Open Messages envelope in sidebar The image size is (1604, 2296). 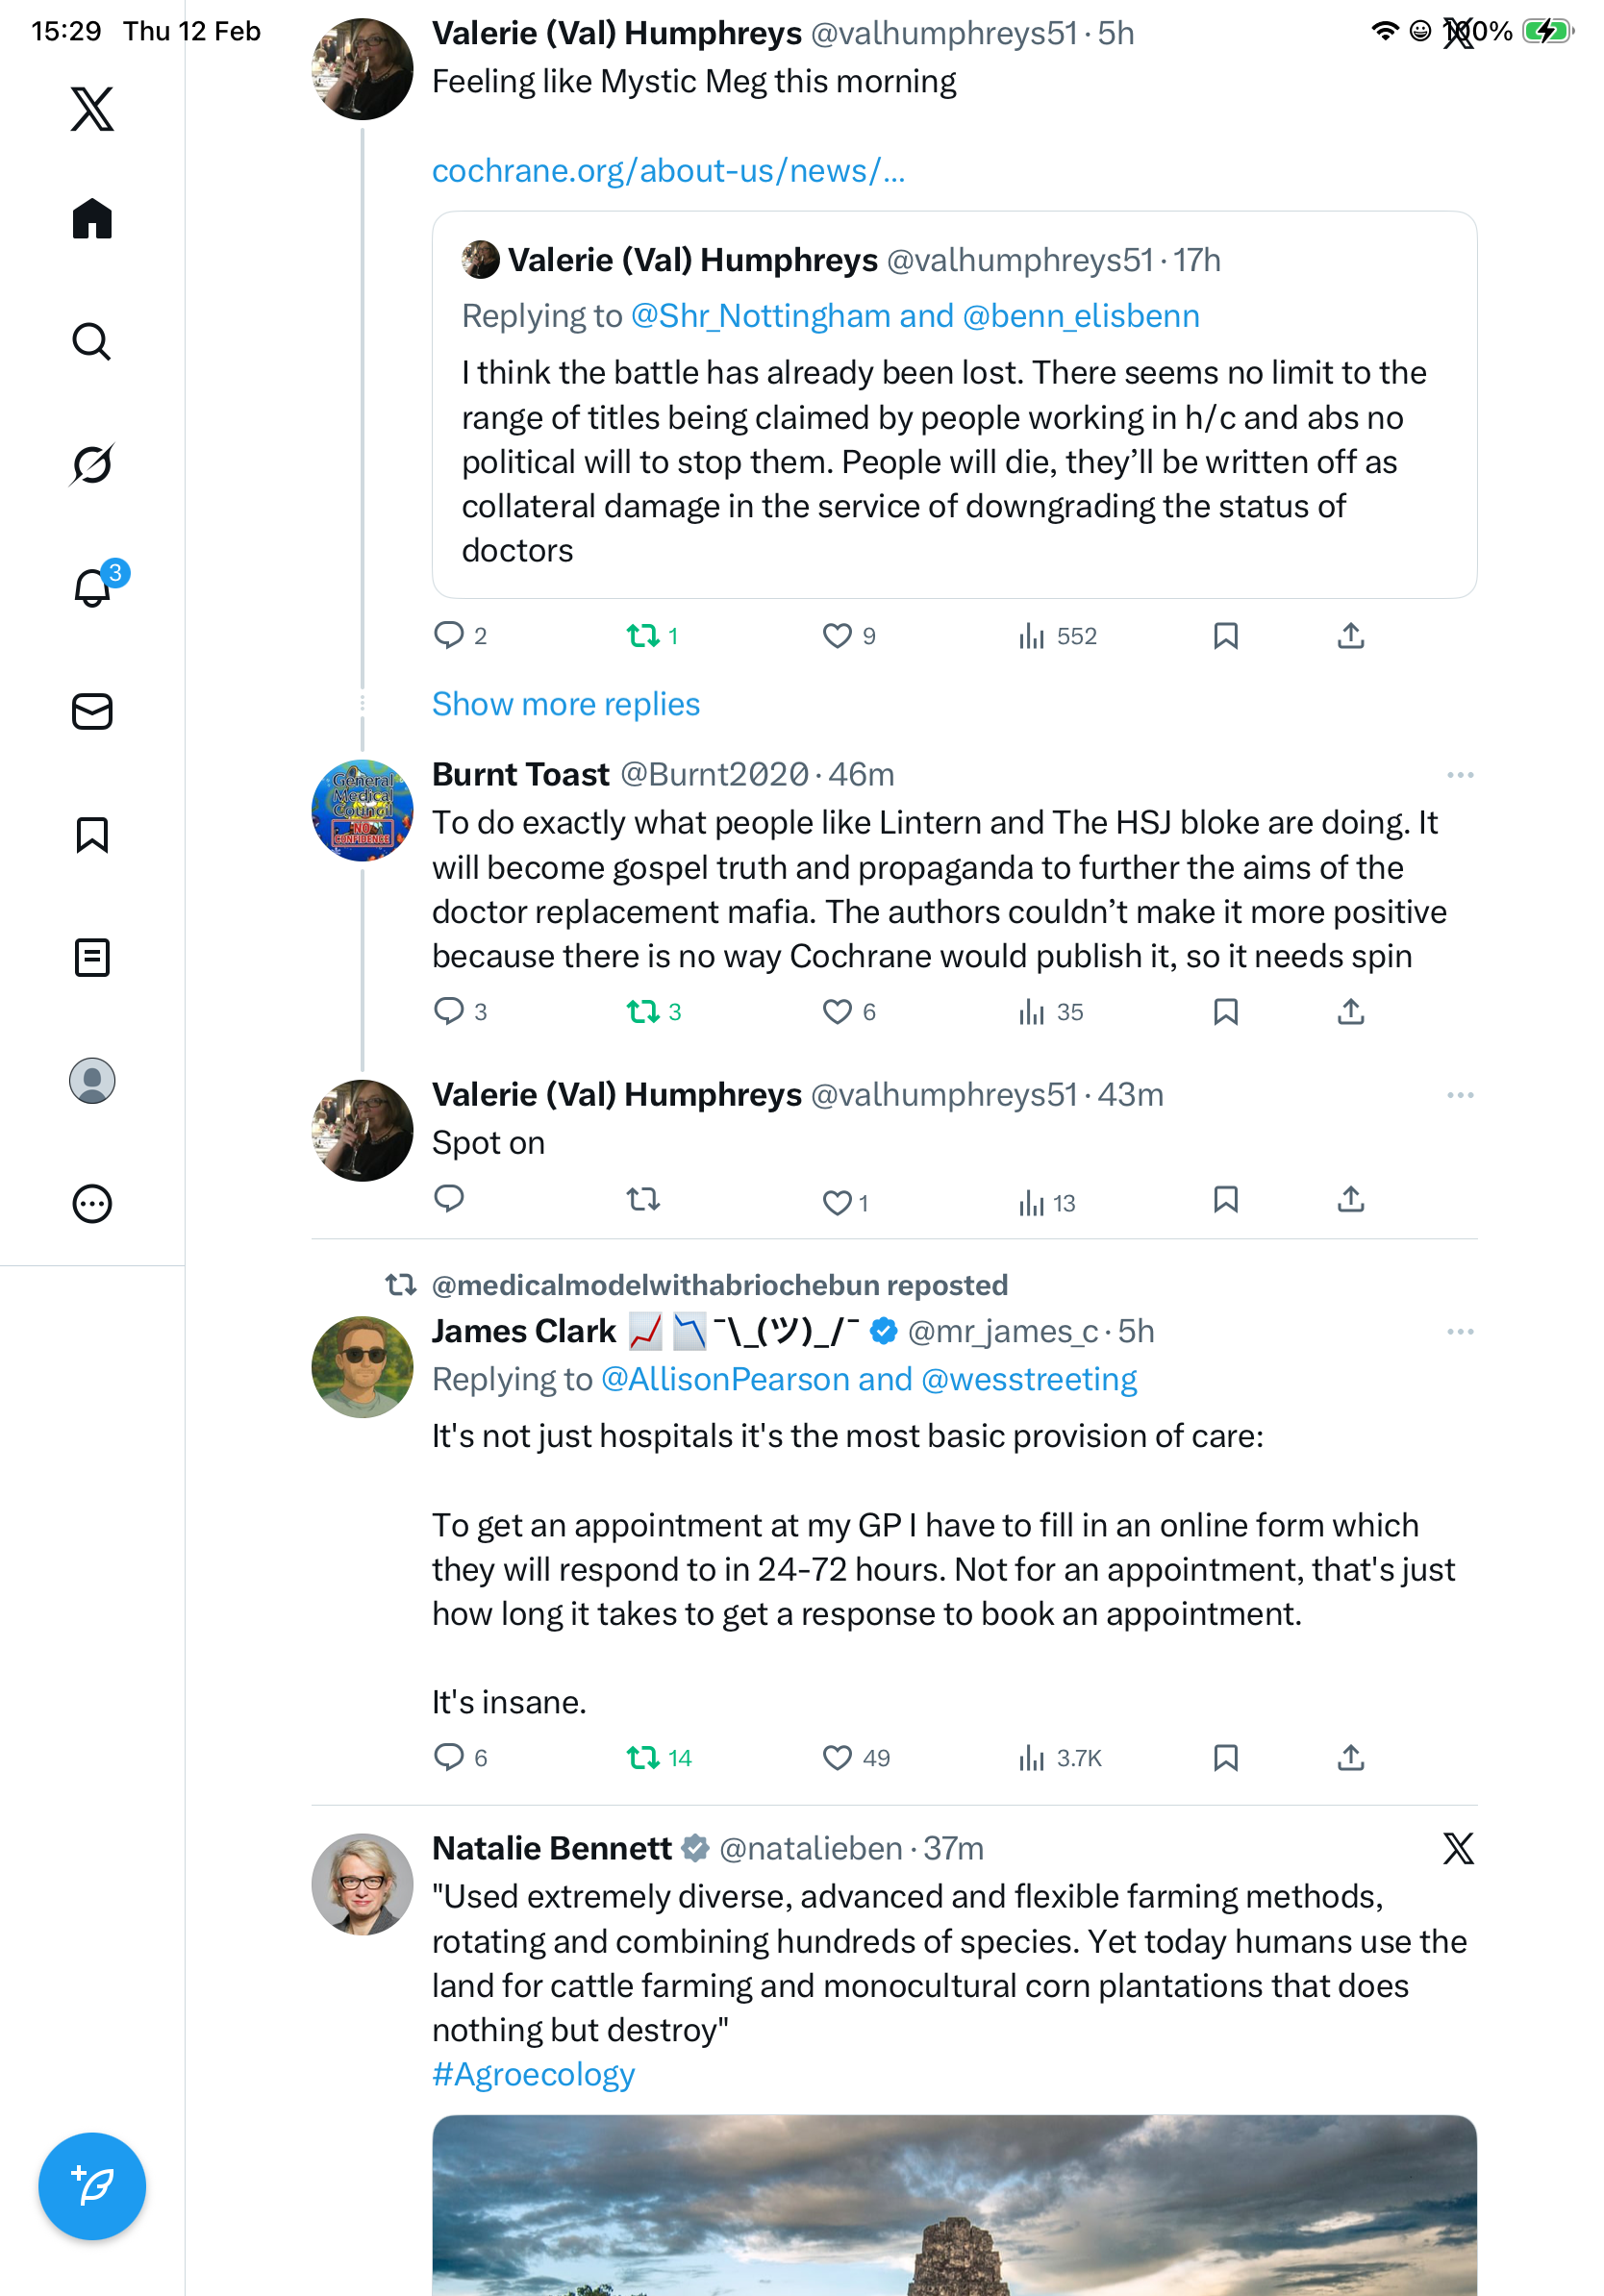click(92, 711)
